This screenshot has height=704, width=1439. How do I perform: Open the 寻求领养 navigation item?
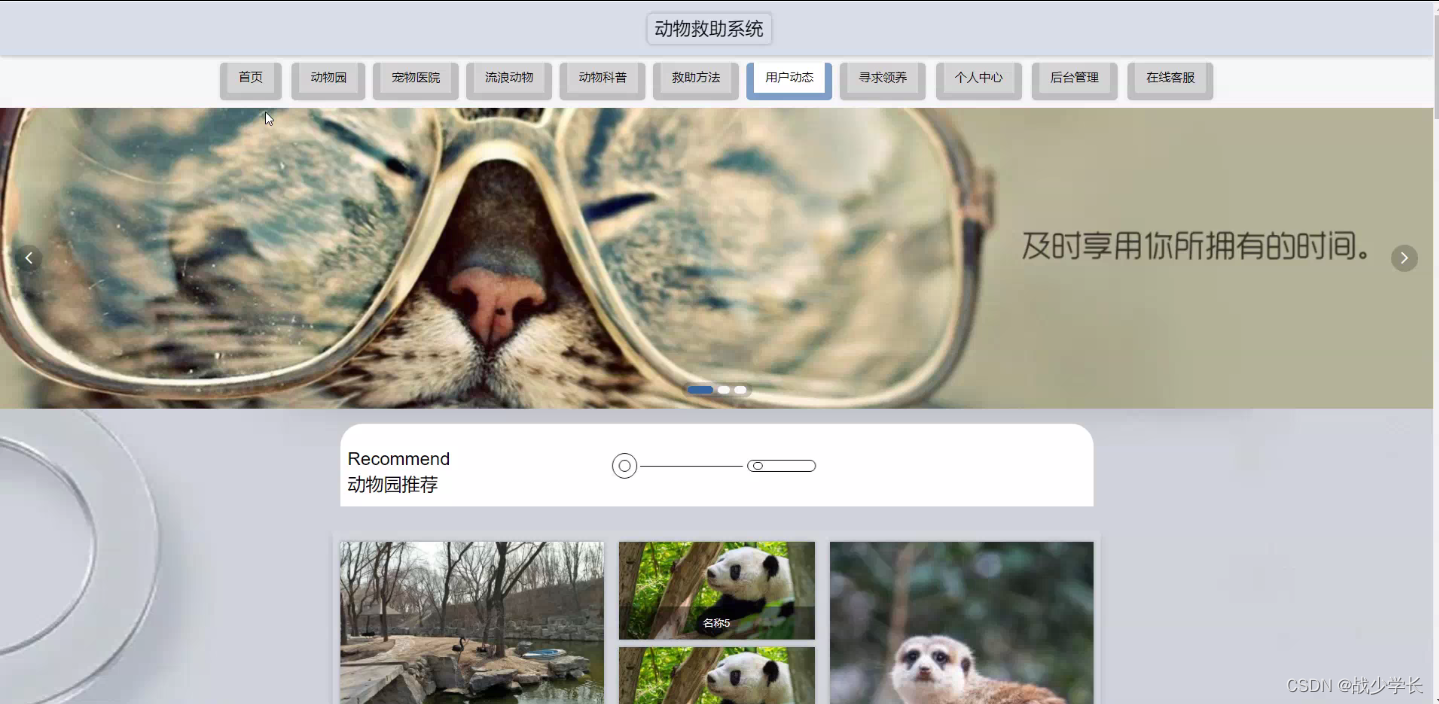click(883, 79)
